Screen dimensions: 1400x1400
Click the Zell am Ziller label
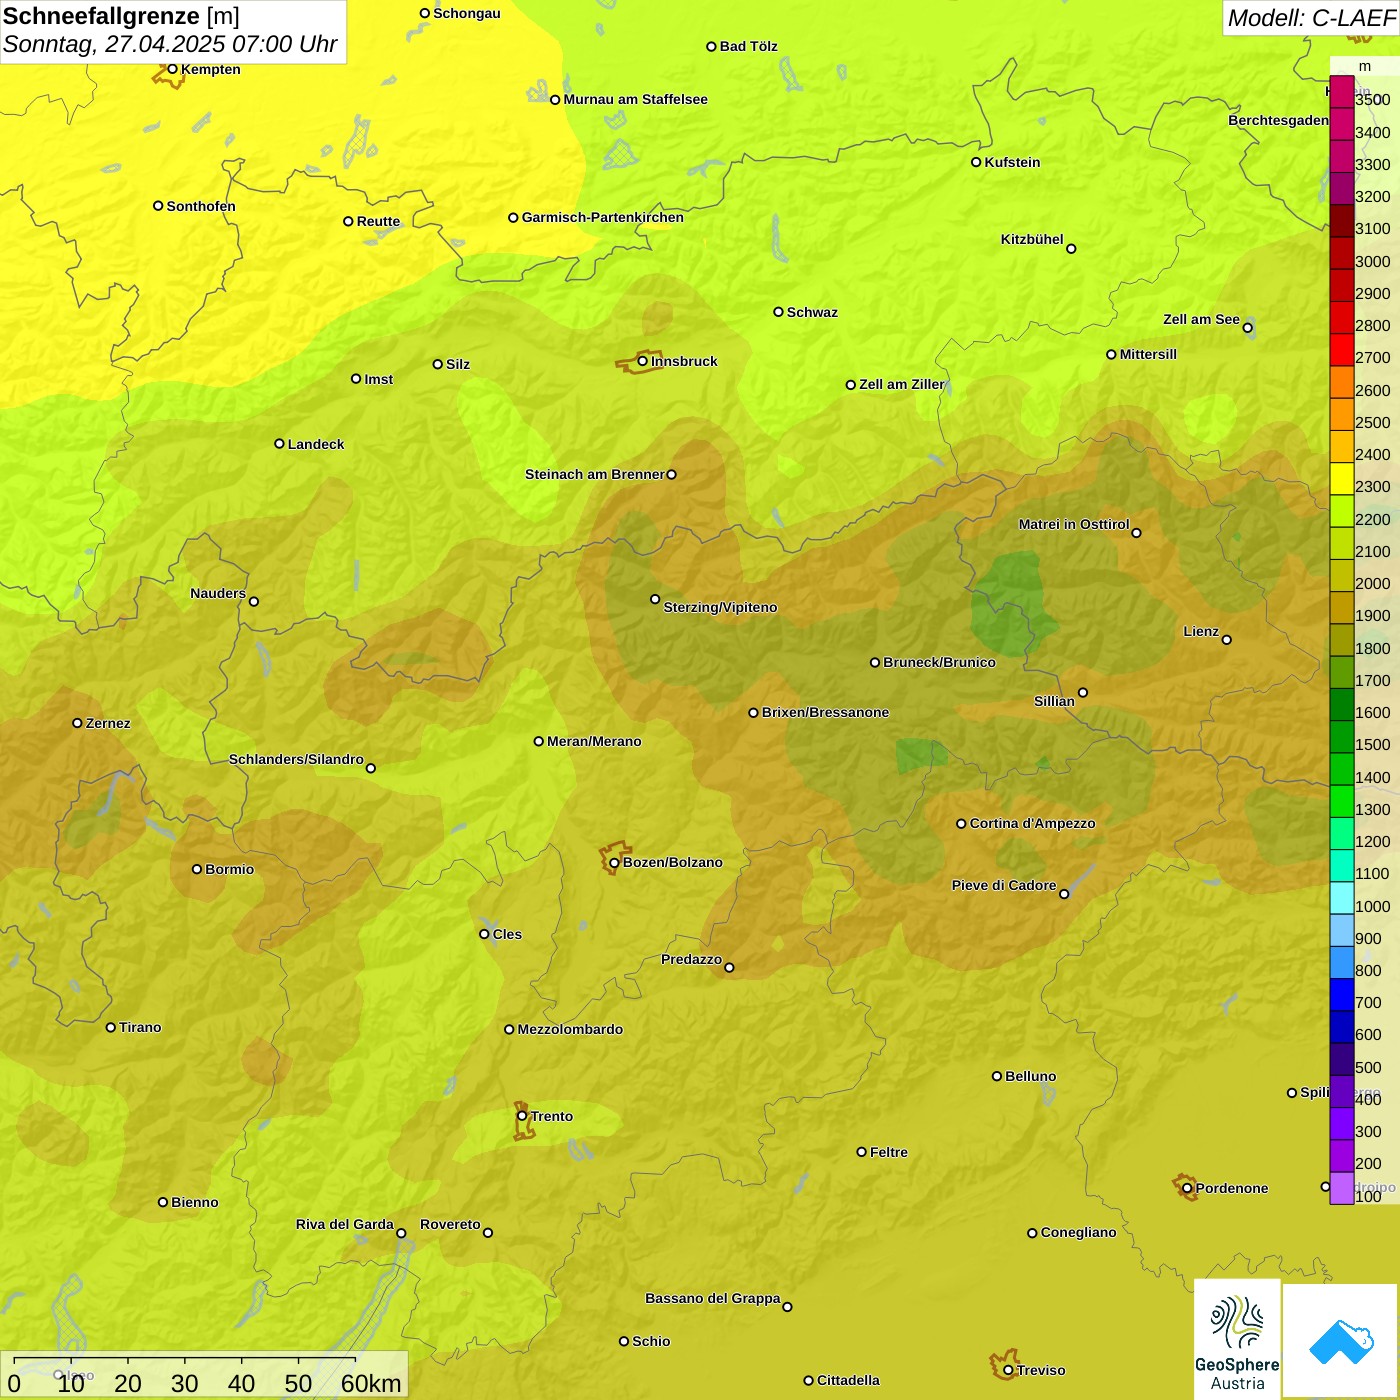901,384
